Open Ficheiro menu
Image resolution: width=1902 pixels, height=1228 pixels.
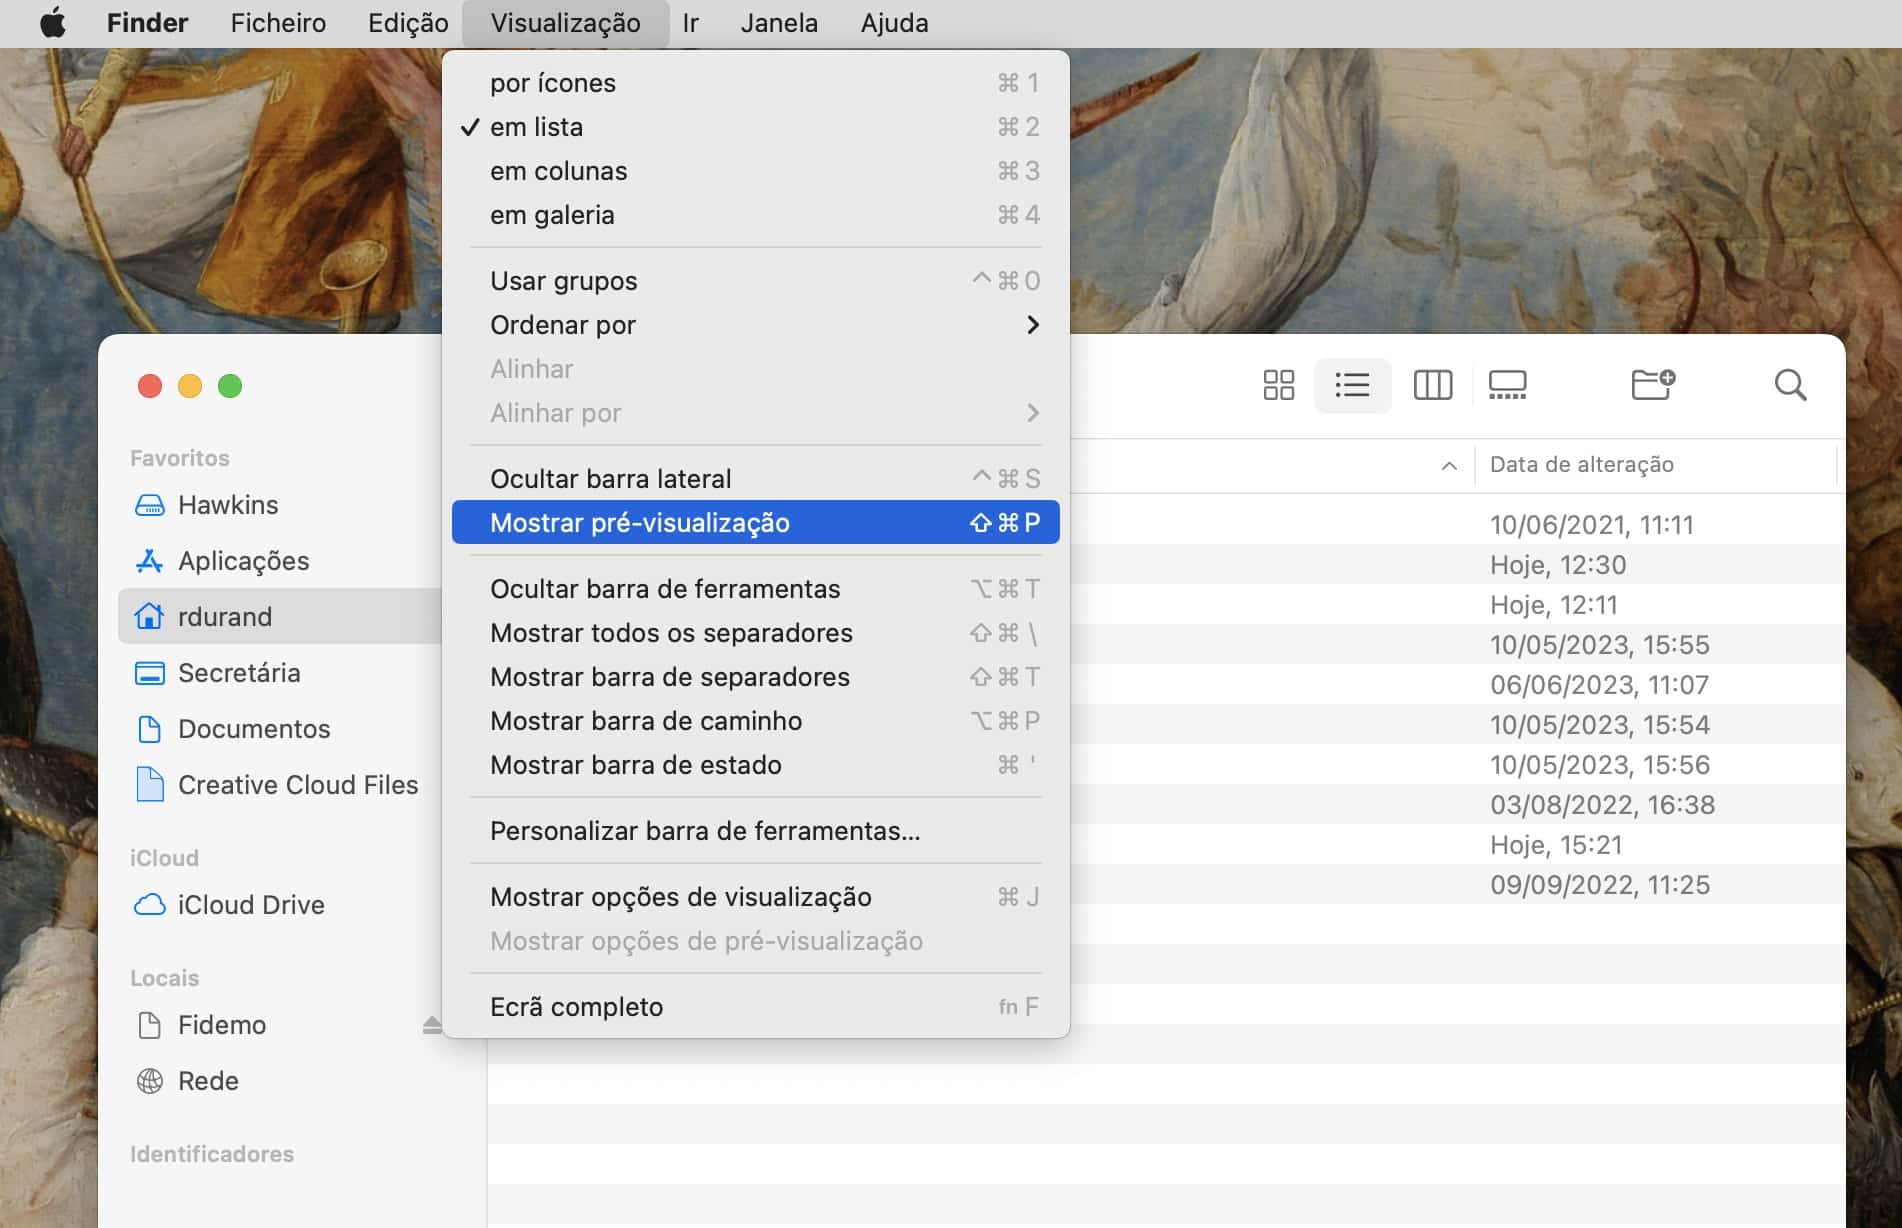click(x=278, y=22)
